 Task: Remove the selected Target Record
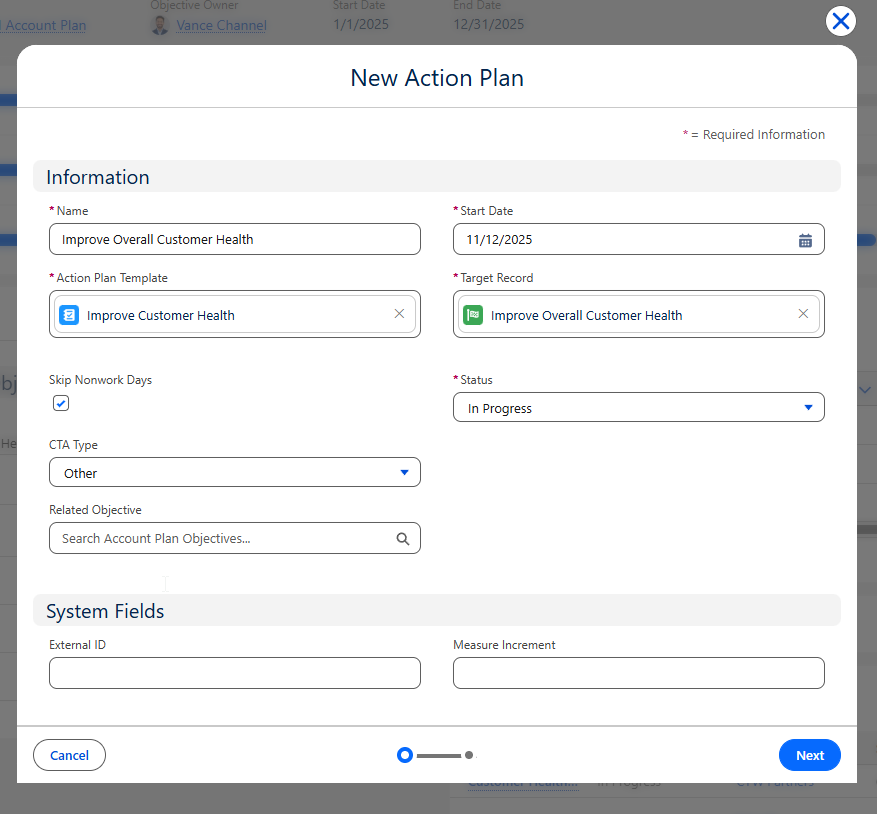tap(803, 314)
